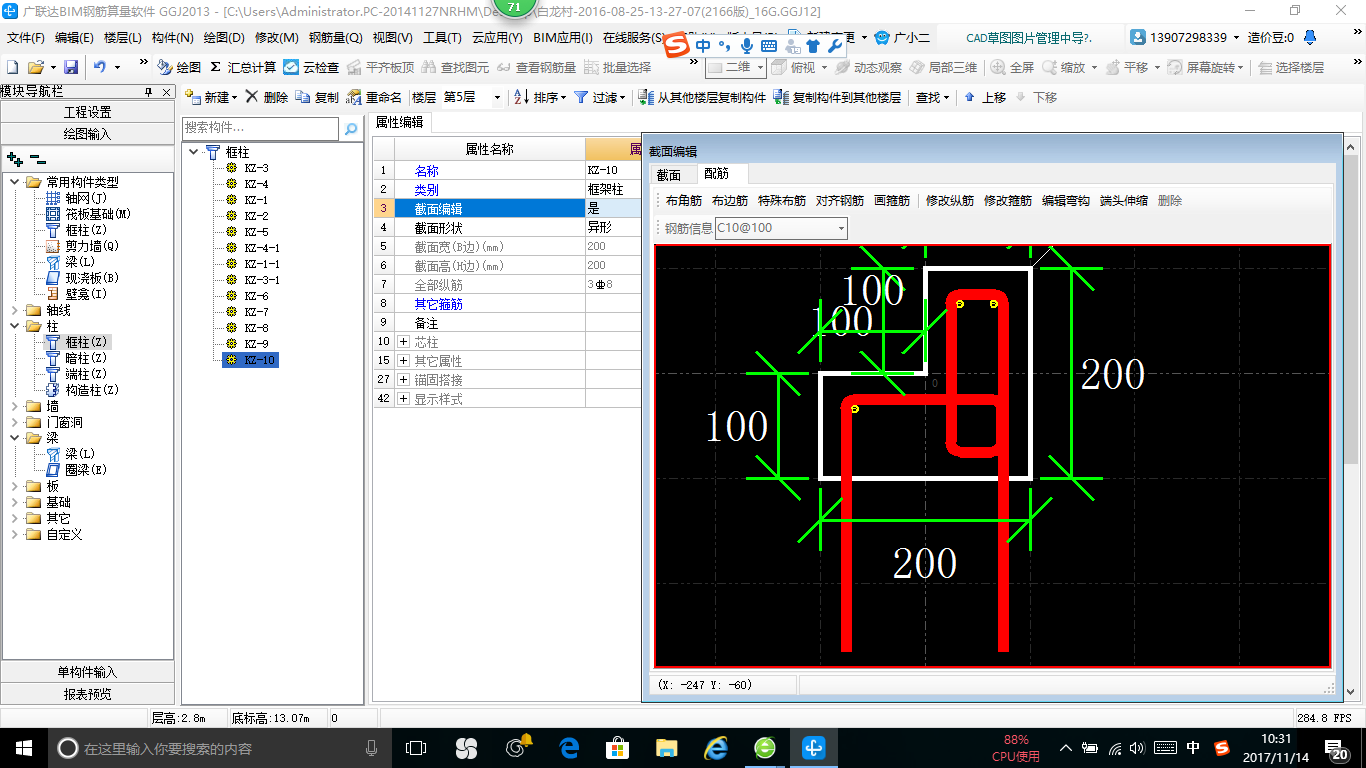The height and width of the screenshot is (768, 1366).
Task: Click the Save disk icon
Action: click(71, 67)
